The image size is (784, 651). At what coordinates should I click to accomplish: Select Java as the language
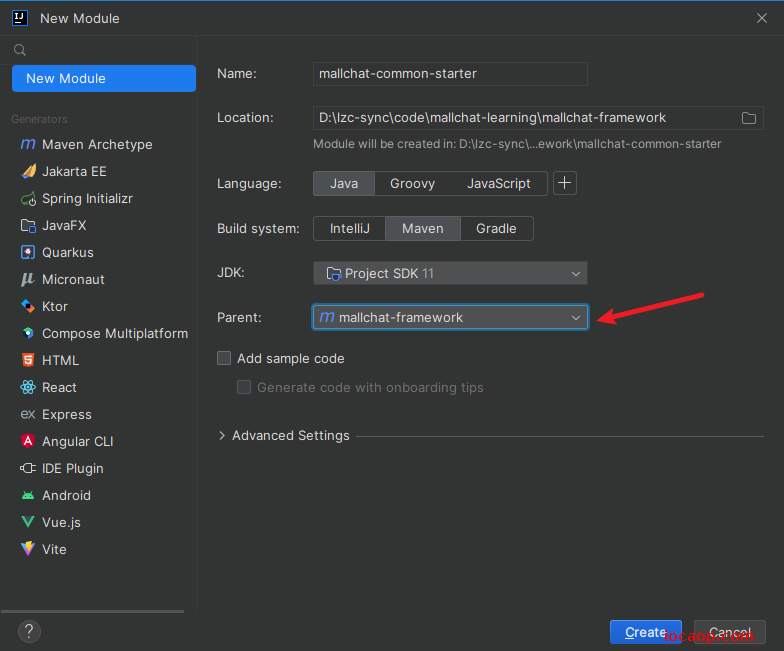pos(344,184)
